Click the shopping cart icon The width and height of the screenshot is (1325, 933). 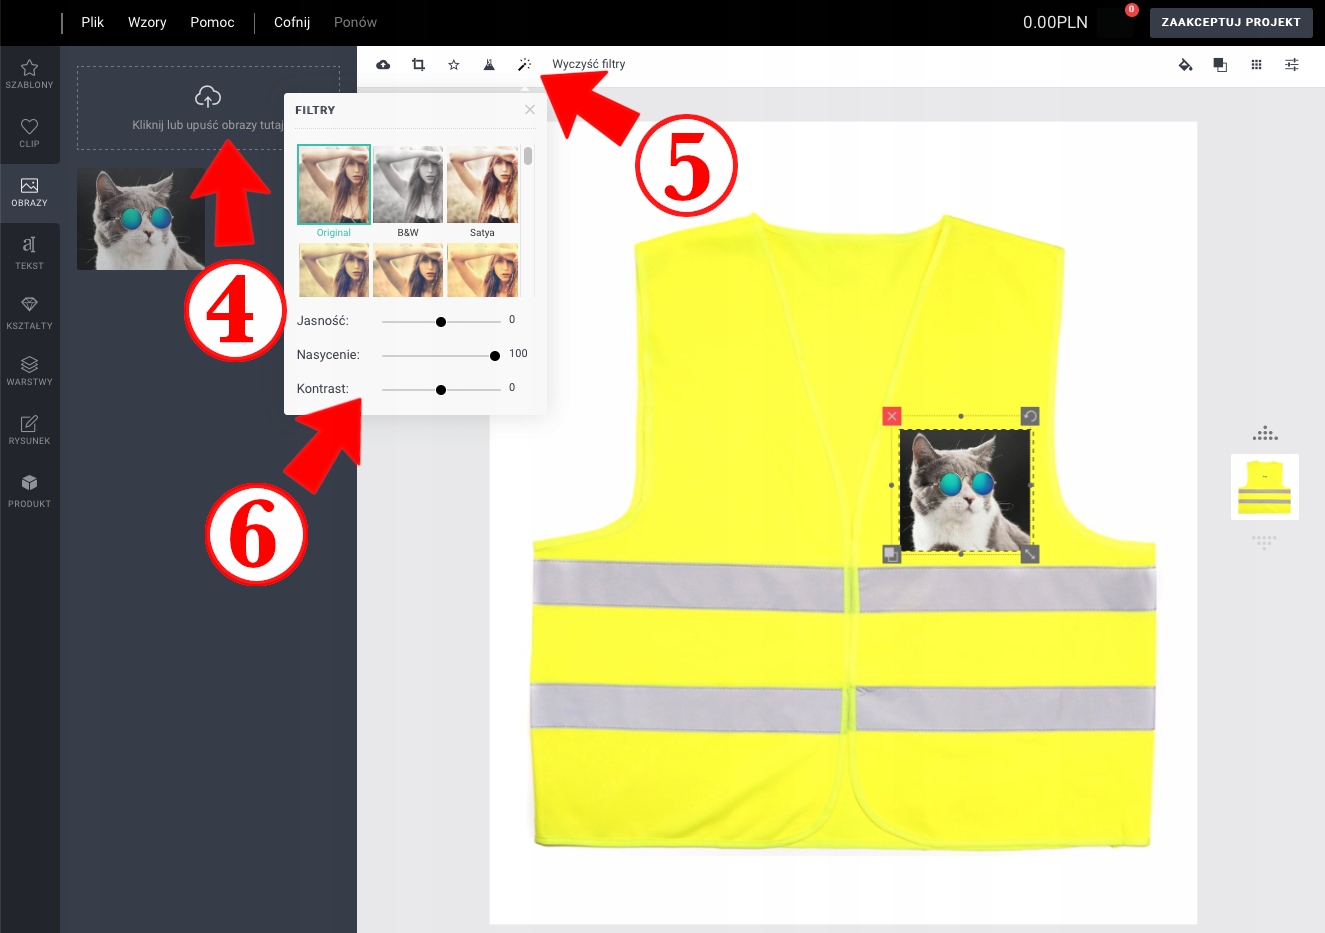1115,22
